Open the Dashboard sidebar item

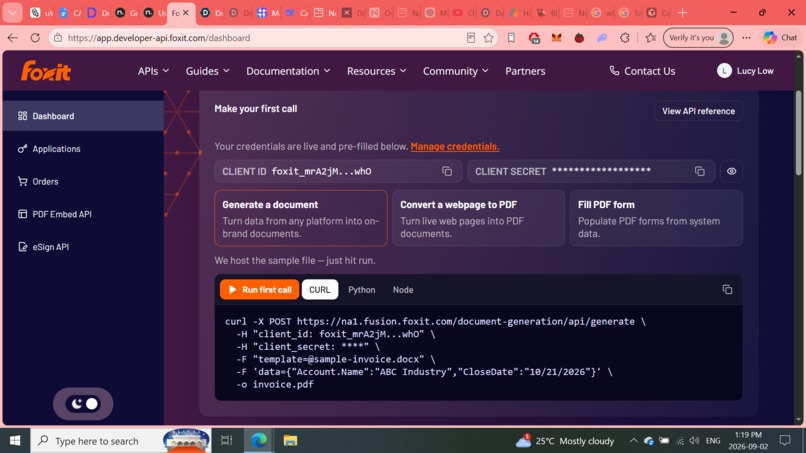83,116
